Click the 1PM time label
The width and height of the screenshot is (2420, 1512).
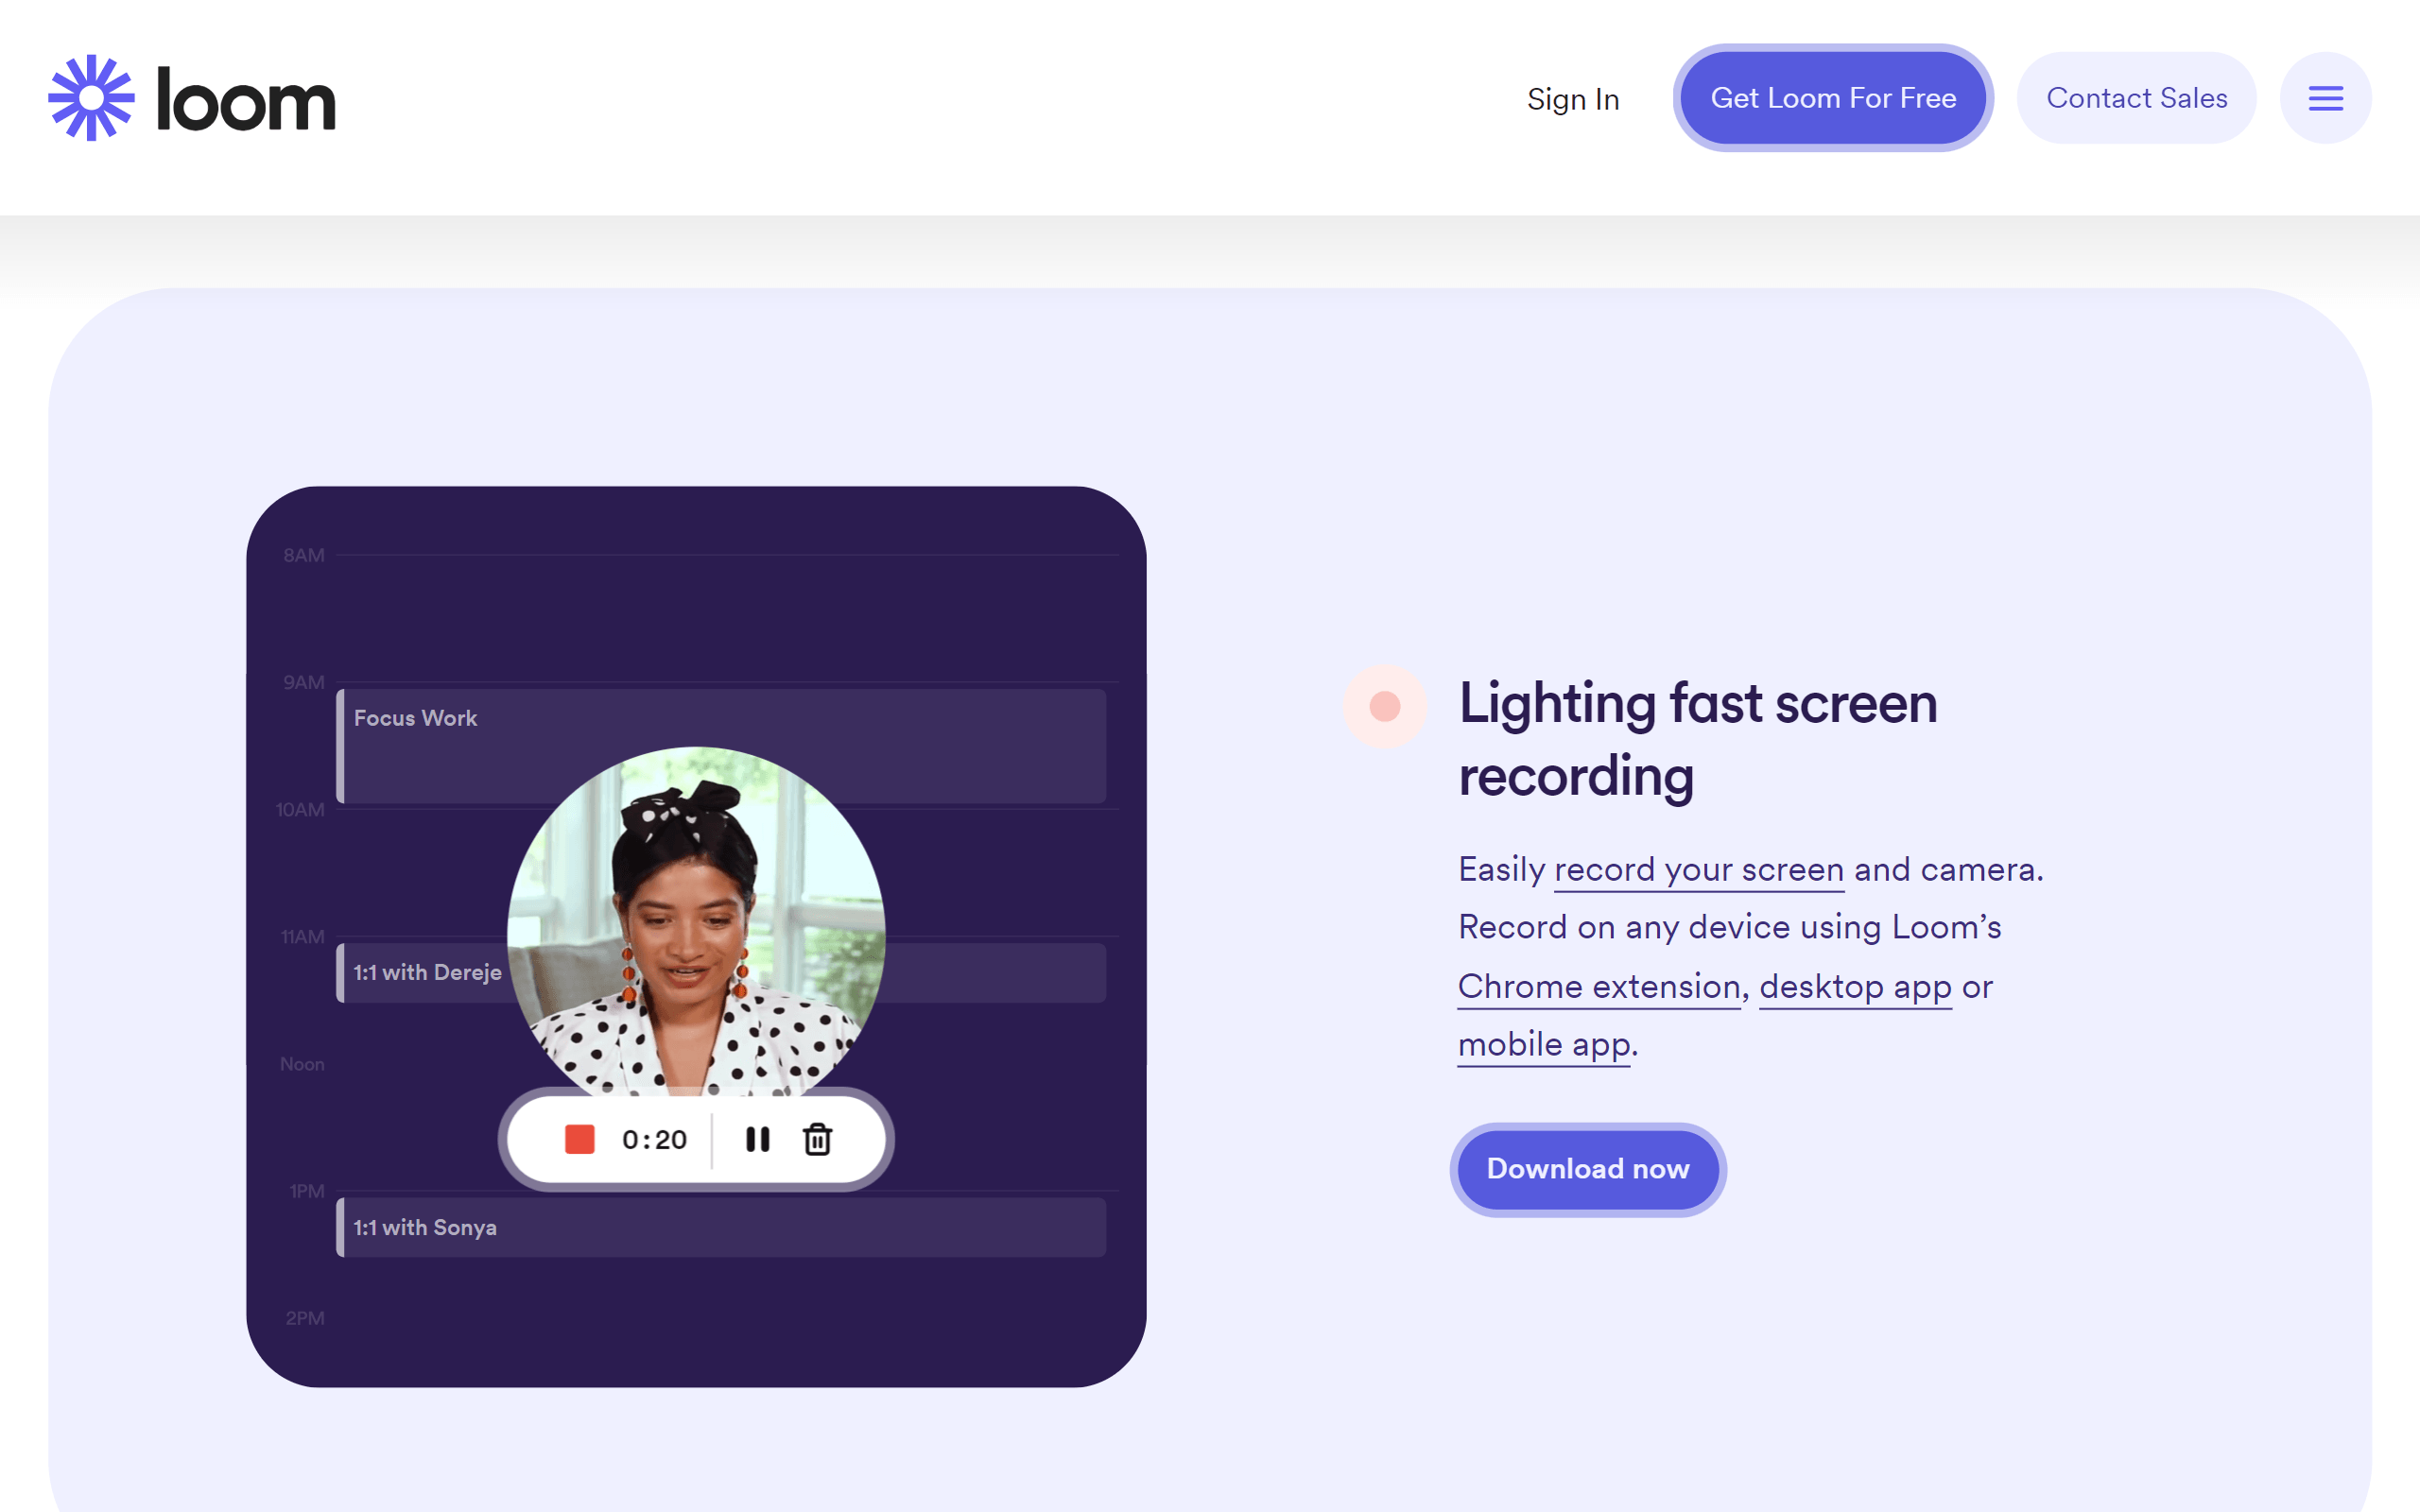[x=307, y=1191]
